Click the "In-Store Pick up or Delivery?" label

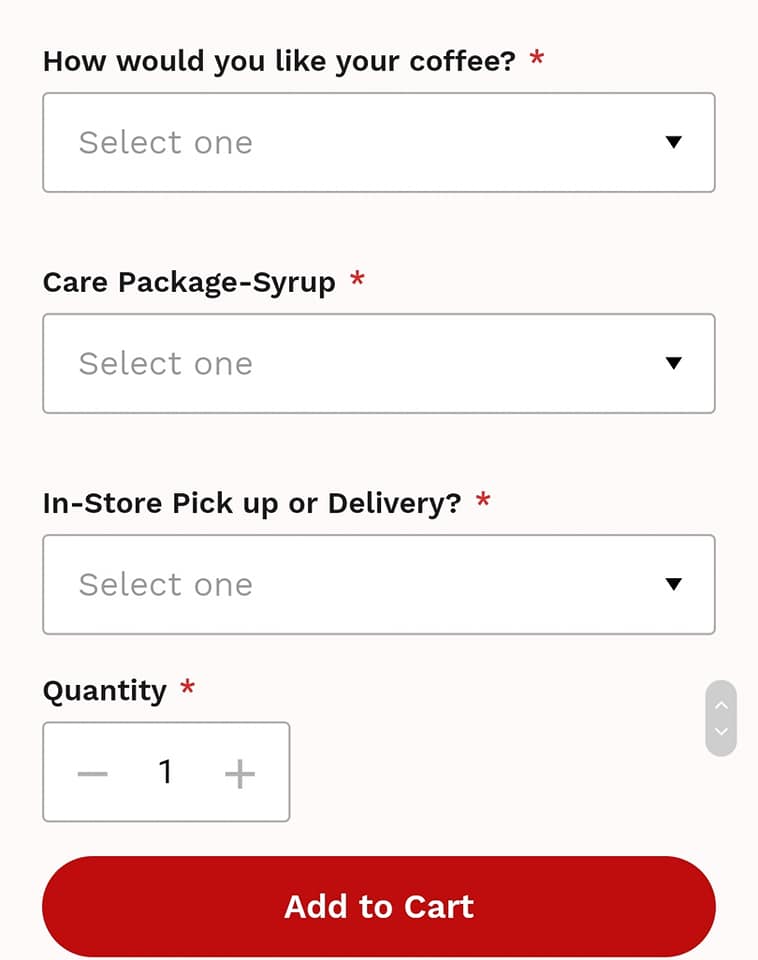pyautogui.click(x=252, y=502)
